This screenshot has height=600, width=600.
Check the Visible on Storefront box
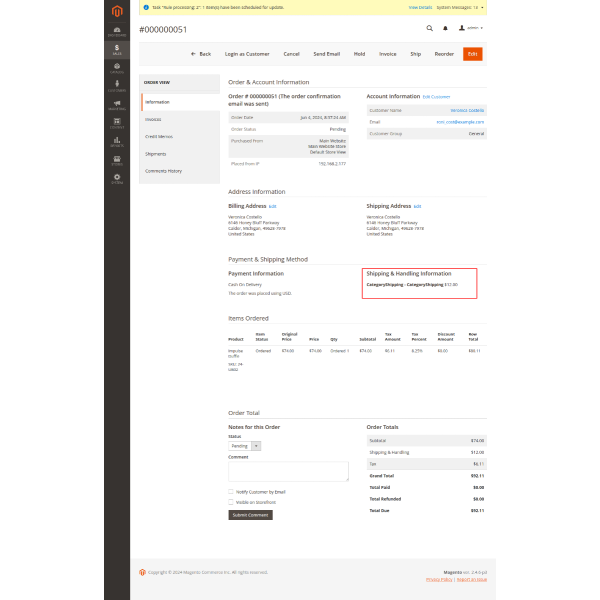(231, 502)
